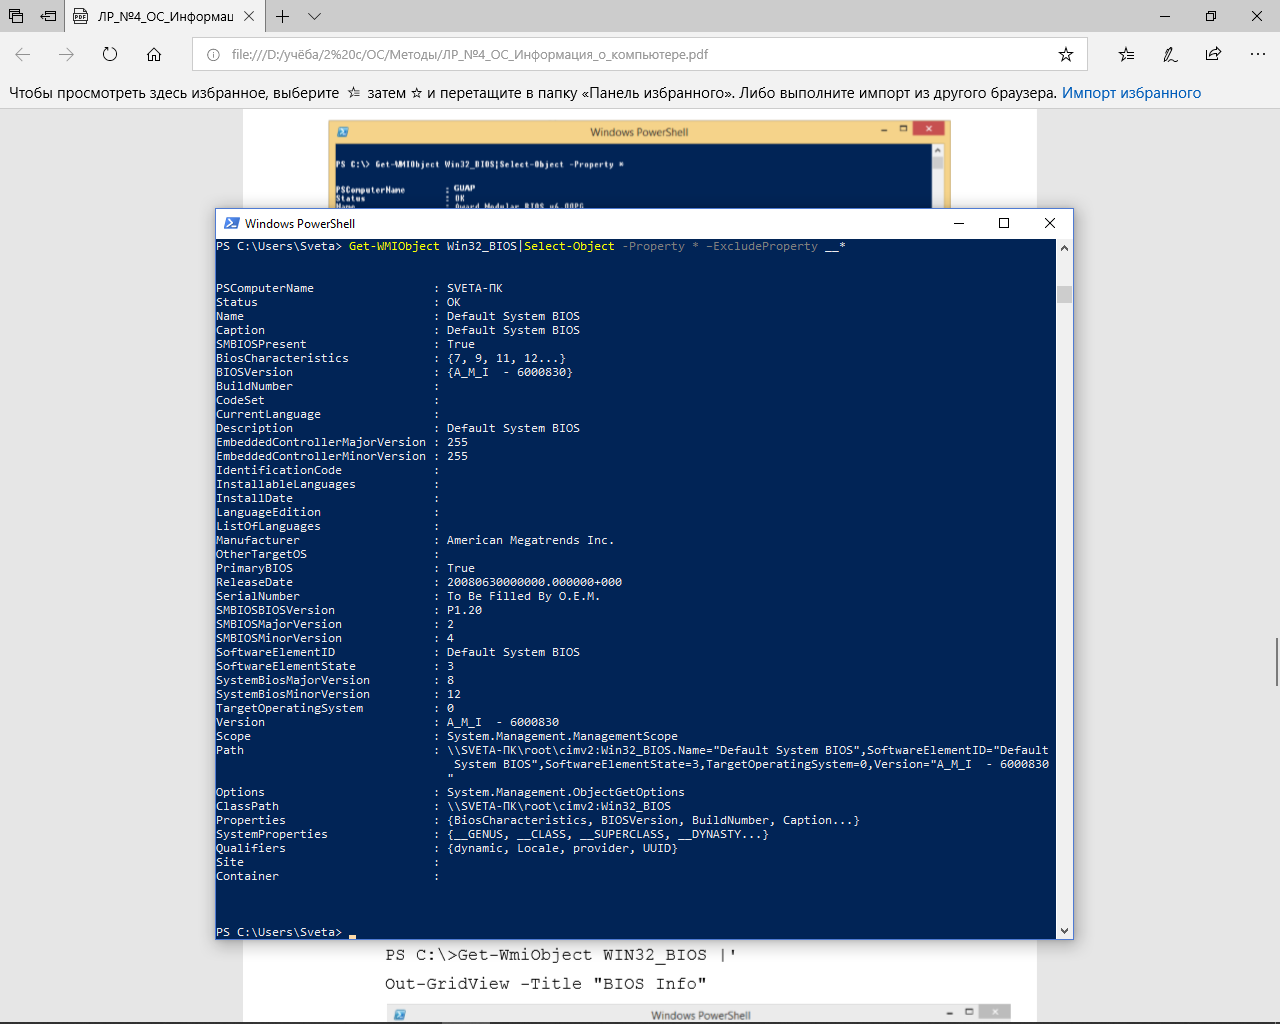Click the SVETA-ПК value beside PSComputerName
The height and width of the screenshot is (1024, 1280).
pyautogui.click(x=475, y=288)
